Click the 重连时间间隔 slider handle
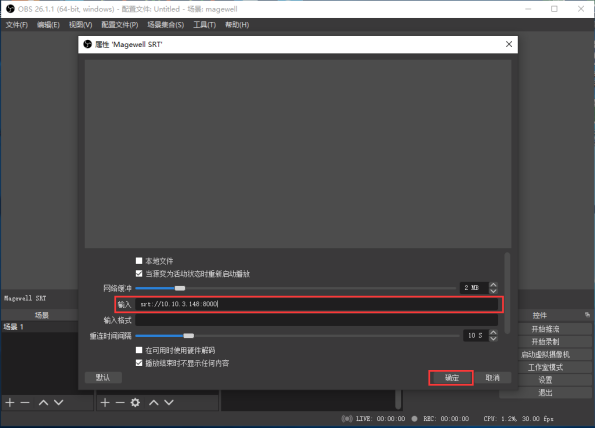The image size is (595, 428). tap(189, 336)
